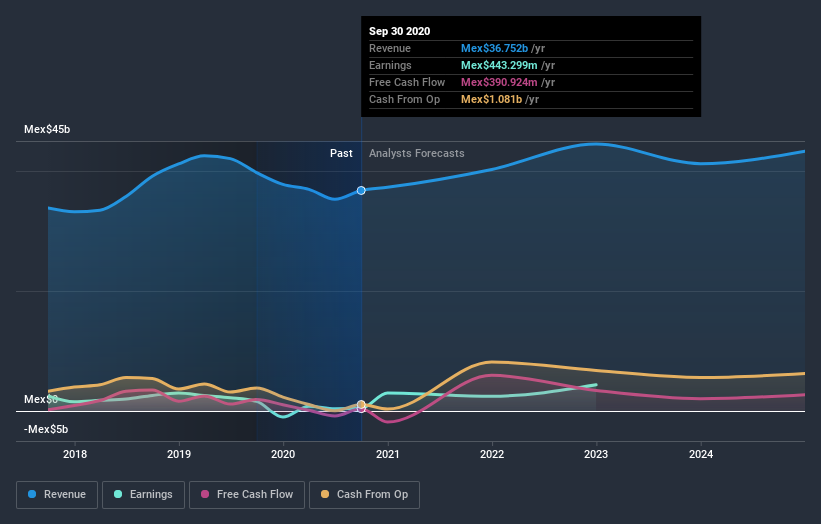The height and width of the screenshot is (524, 821).
Task: Toggle the Revenue legend series
Action: pyautogui.click(x=57, y=495)
